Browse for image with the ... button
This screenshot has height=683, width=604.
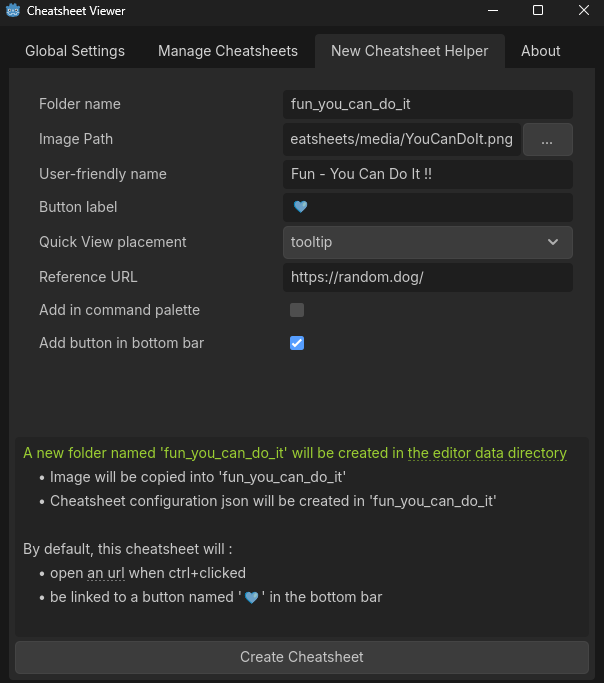pyautogui.click(x=547, y=140)
